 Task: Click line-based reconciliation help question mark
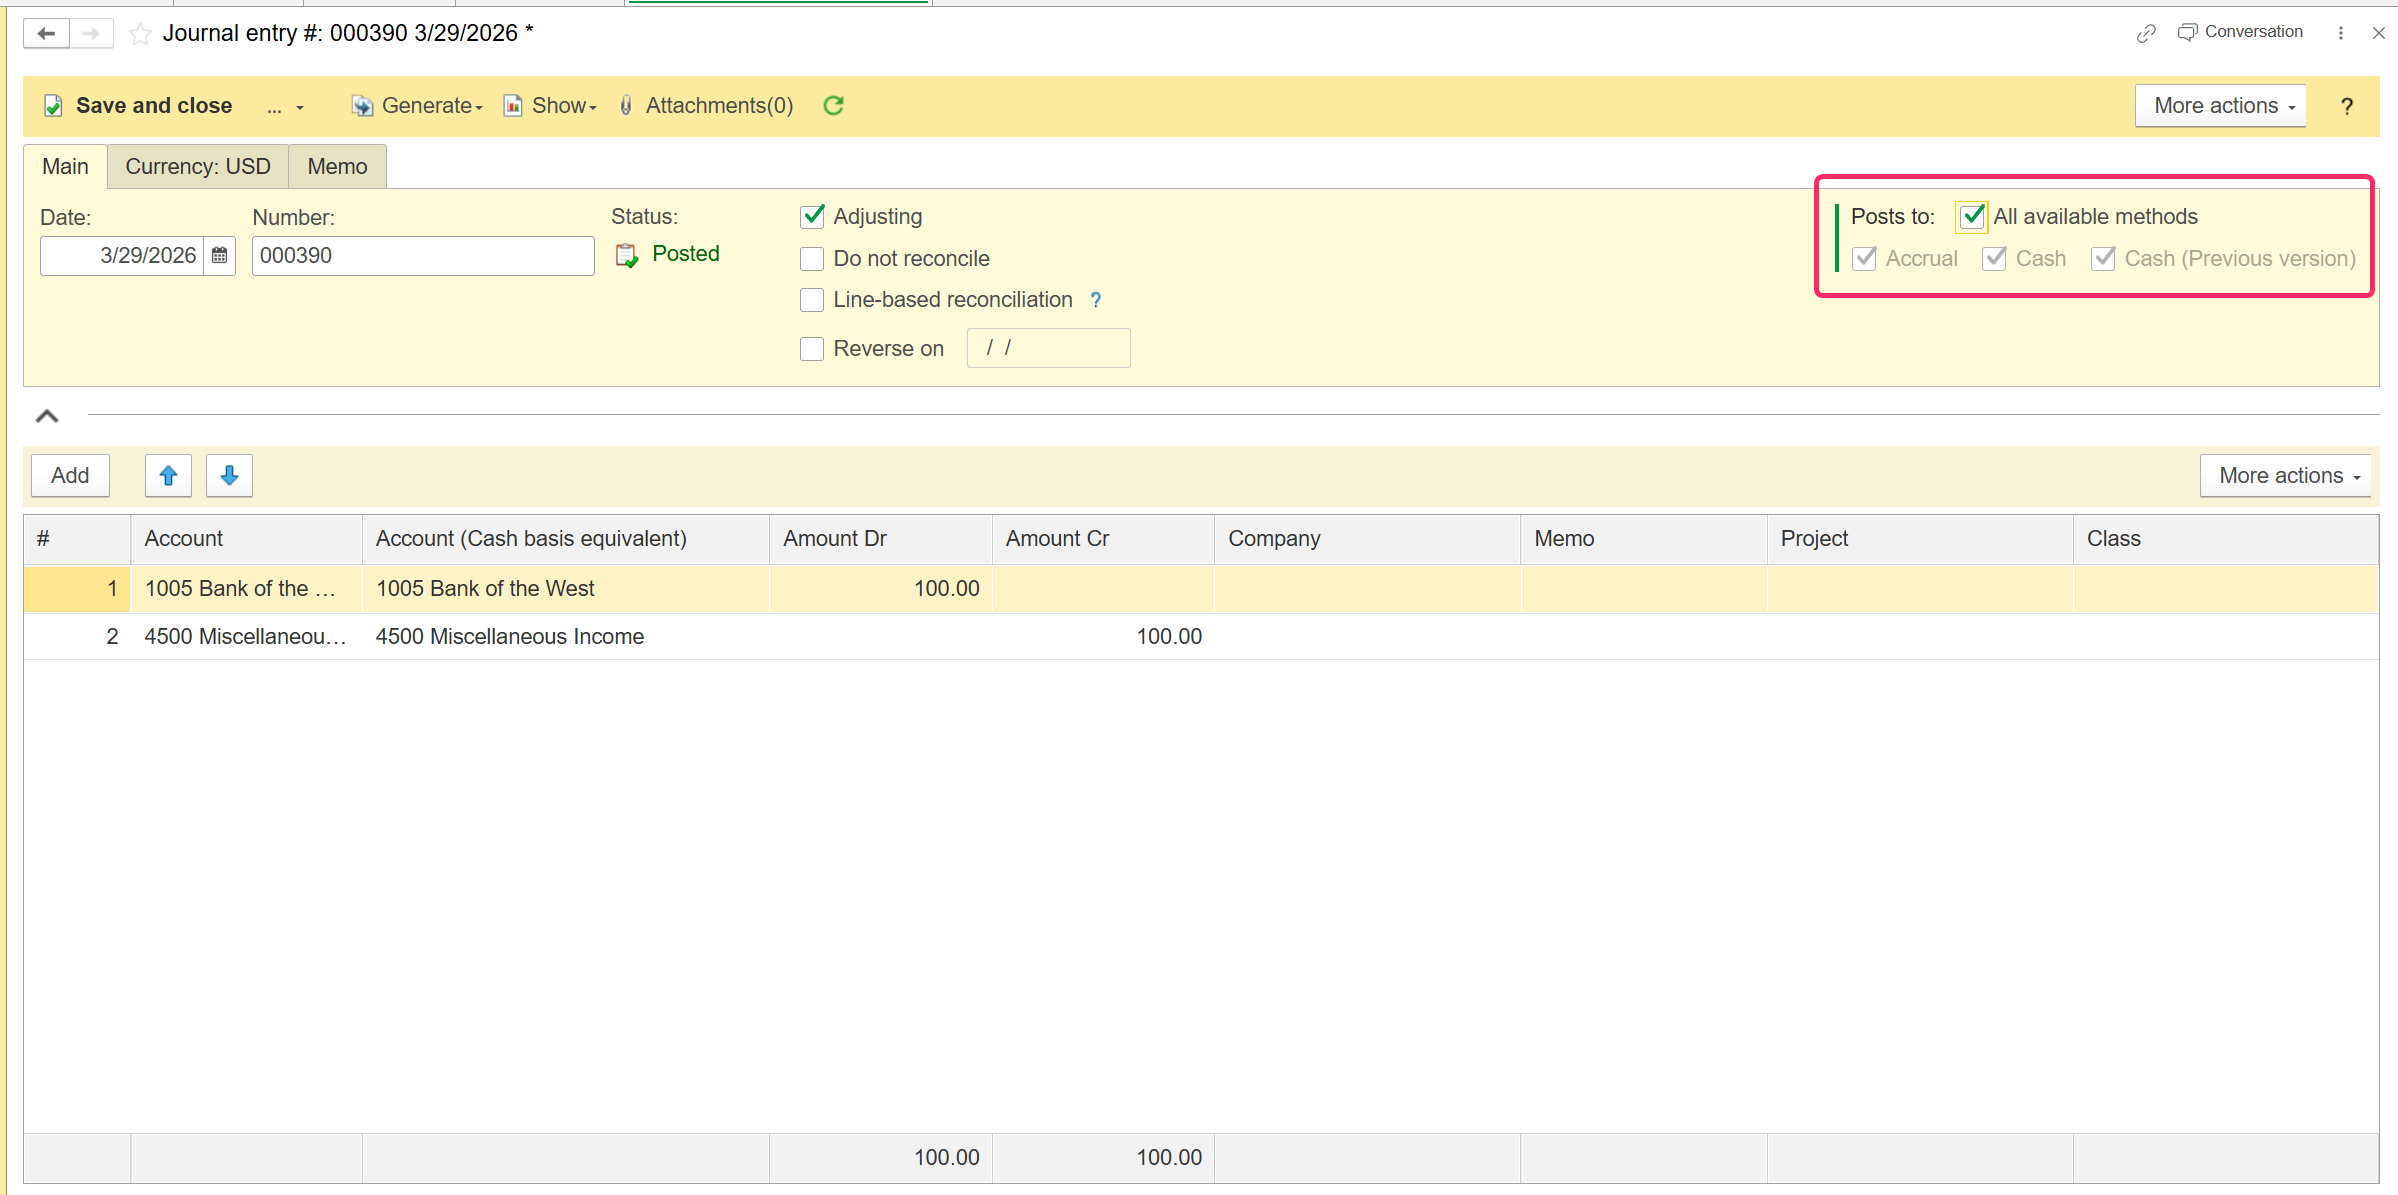(1096, 300)
